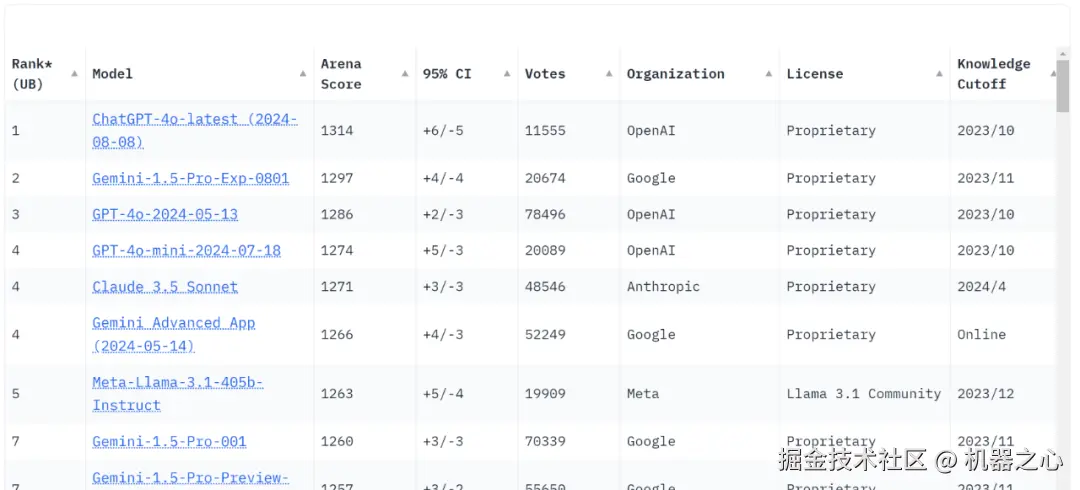Select the Llama 3.1 Community license cell
Screen dimensions: 1080x490
point(863,393)
